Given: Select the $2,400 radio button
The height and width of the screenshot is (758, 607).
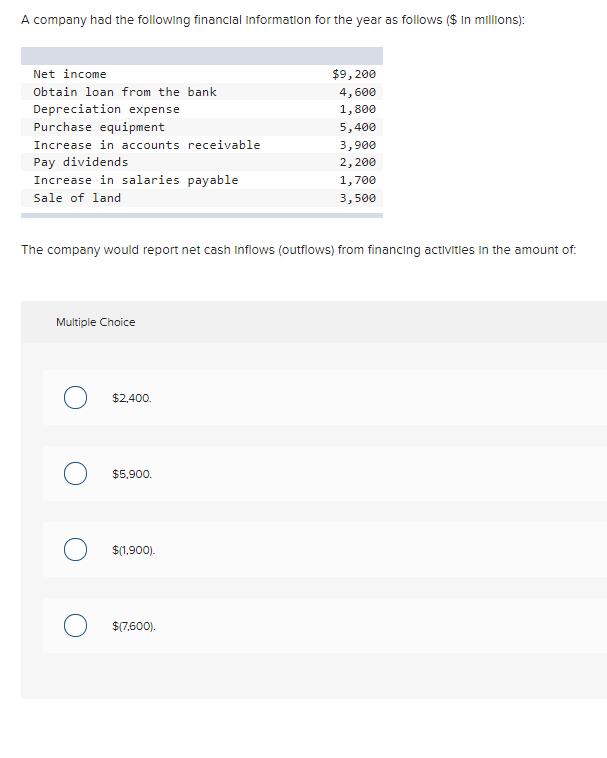Looking at the screenshot, I should [75, 397].
